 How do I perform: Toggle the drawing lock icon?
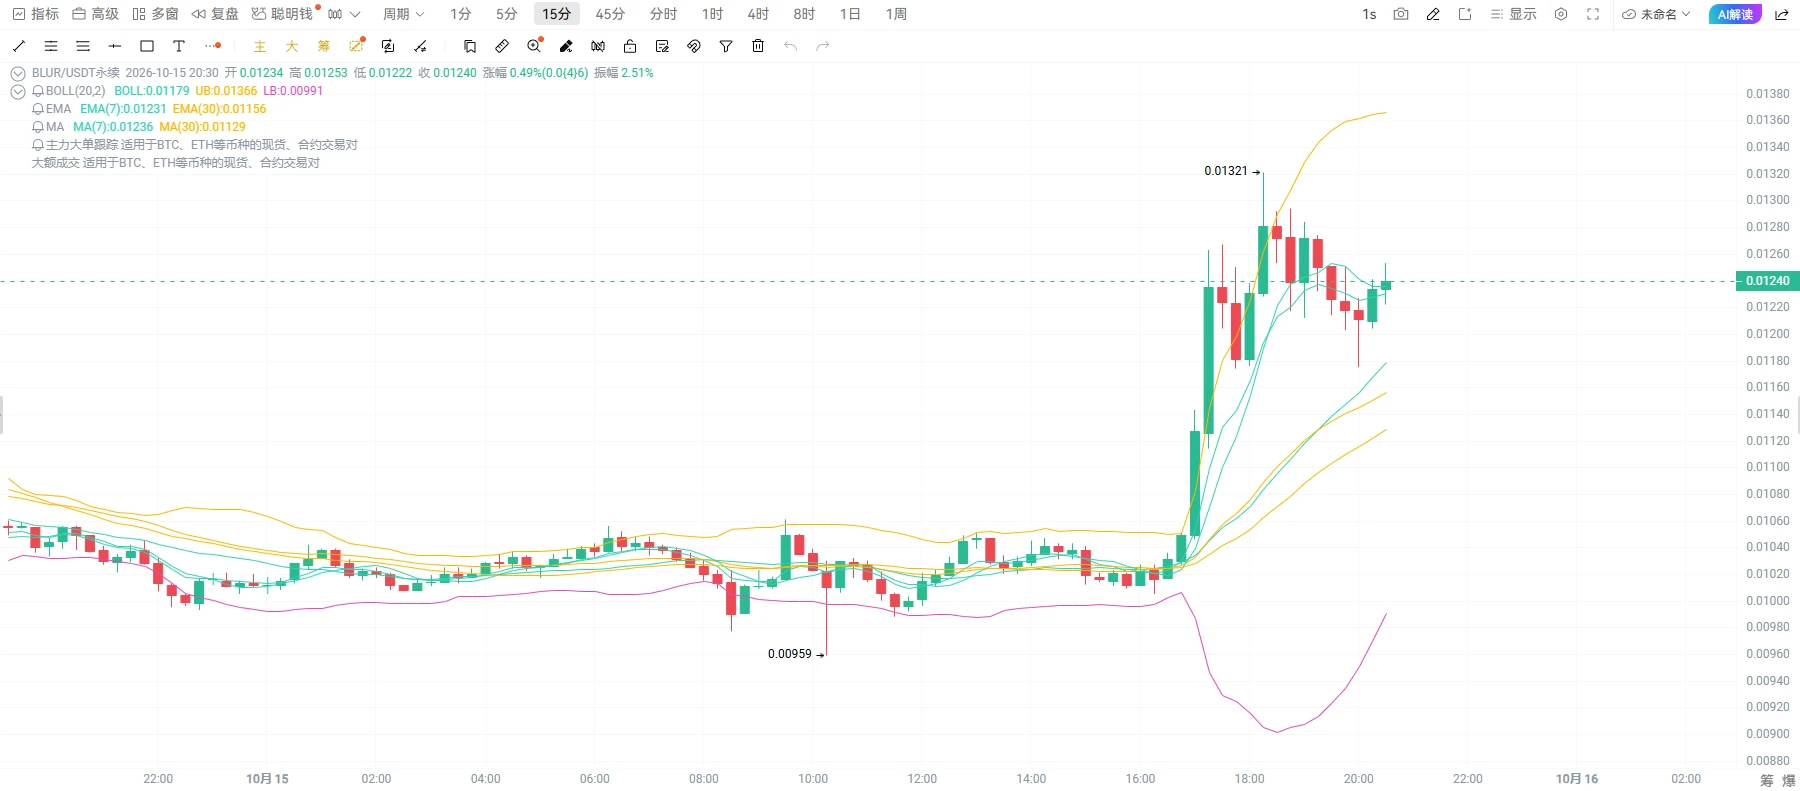click(630, 46)
